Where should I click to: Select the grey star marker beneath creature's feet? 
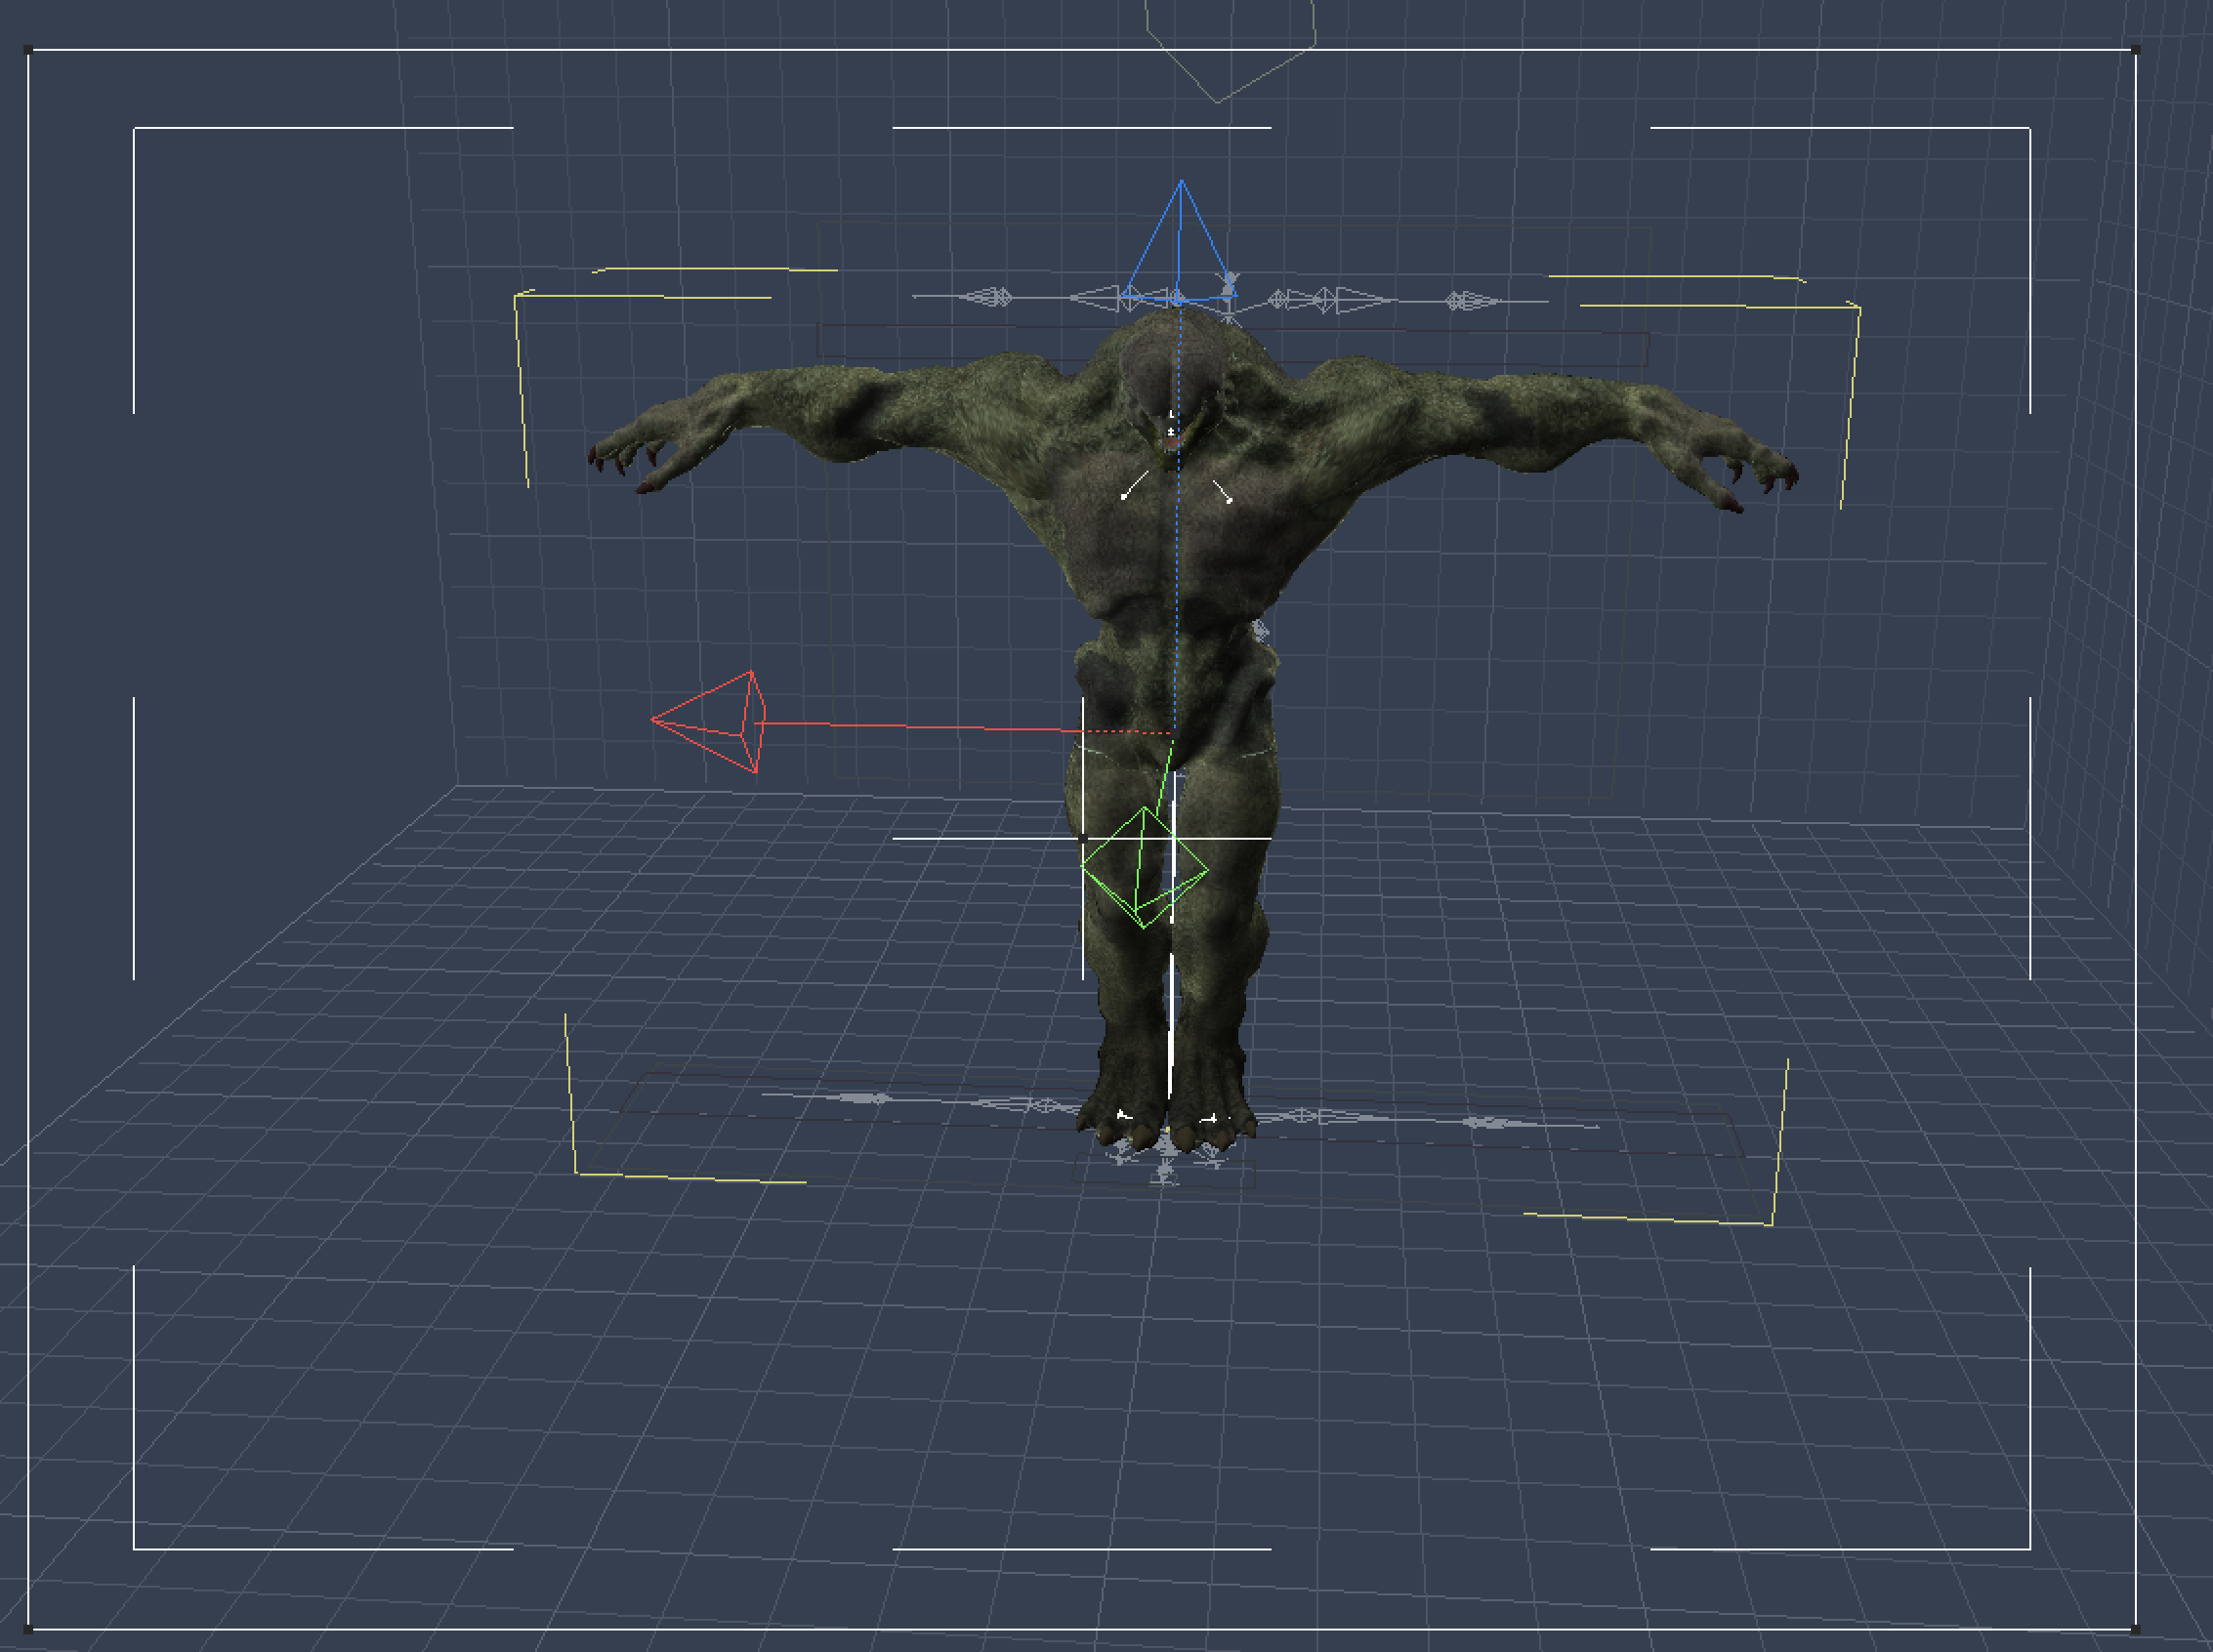pos(1164,1171)
